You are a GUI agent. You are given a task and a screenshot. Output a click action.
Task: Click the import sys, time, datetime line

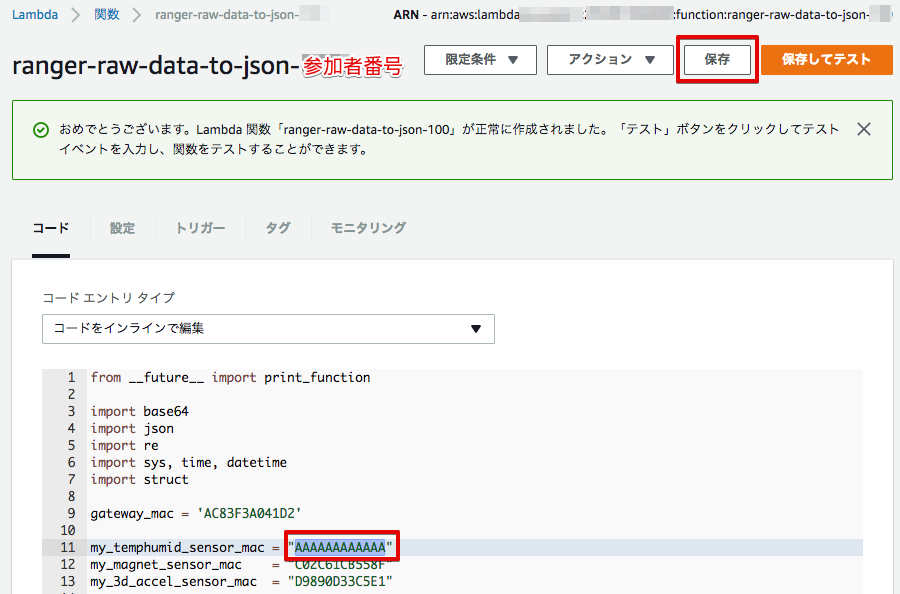tap(188, 463)
